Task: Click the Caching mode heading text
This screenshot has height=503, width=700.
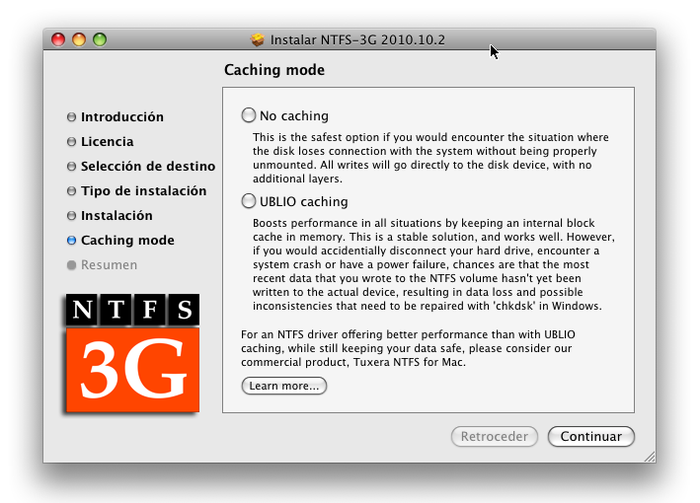Action: tap(274, 70)
